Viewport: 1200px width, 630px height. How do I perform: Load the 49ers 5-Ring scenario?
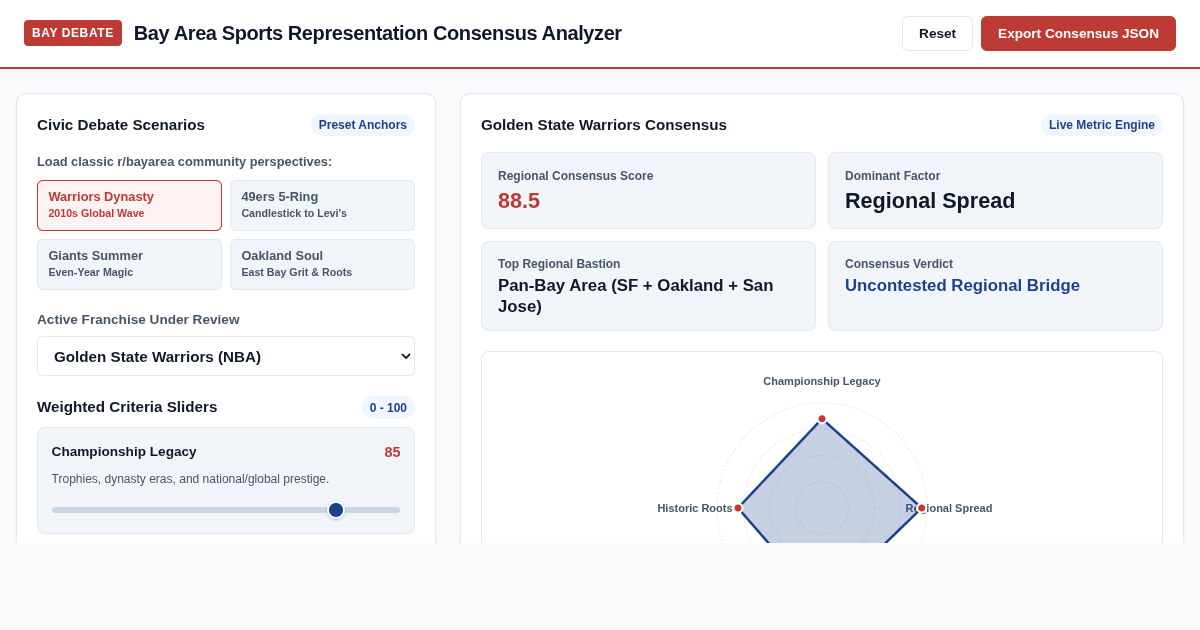click(322, 205)
